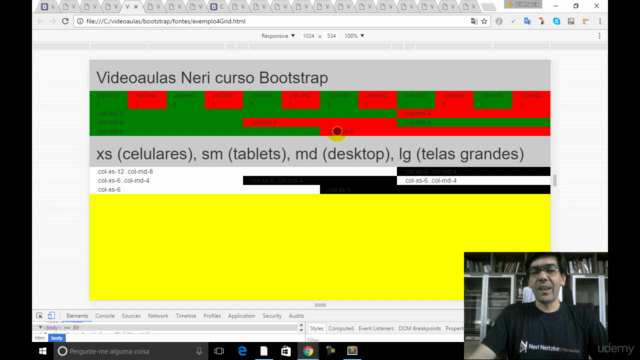Open the site info icon beside URL
This screenshot has width=640, height=360.
[x=80, y=21]
